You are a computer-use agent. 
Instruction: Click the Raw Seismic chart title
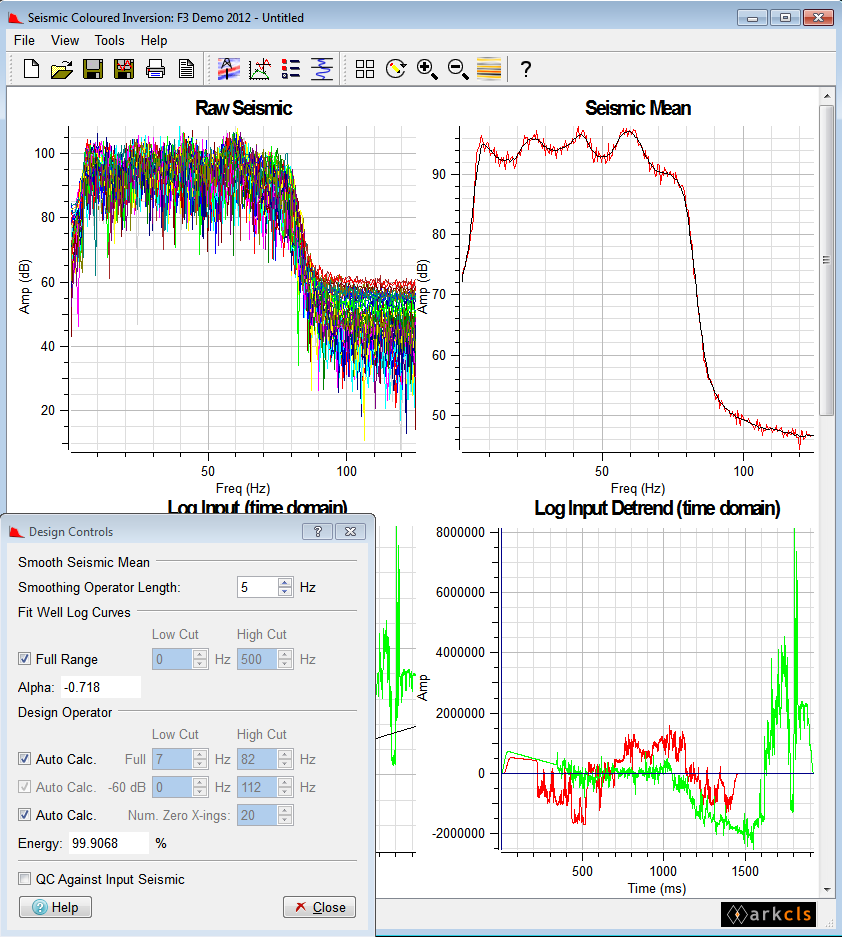coord(243,108)
